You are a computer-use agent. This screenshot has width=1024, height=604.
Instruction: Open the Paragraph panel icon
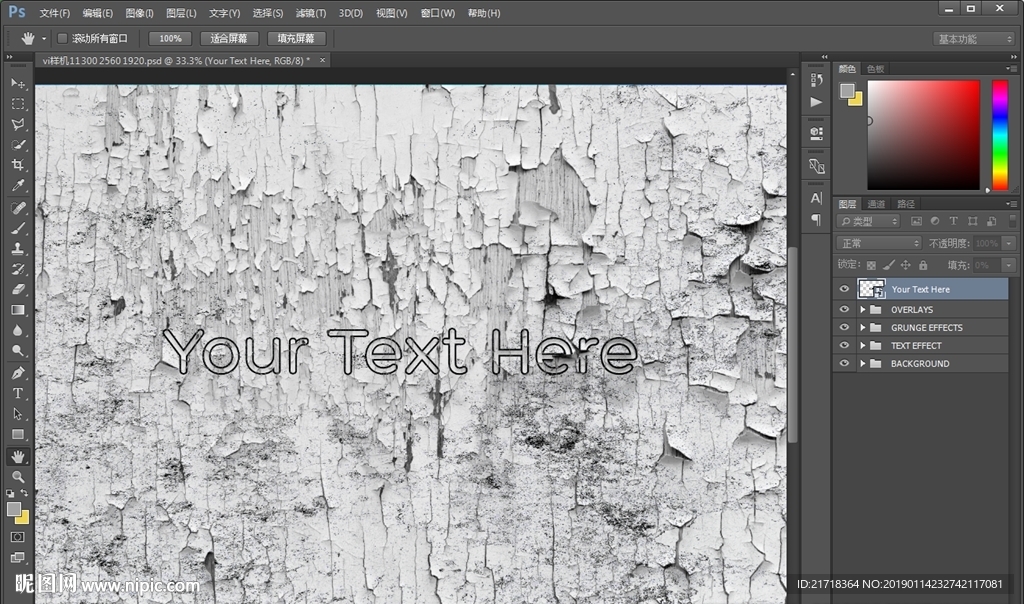coord(816,219)
